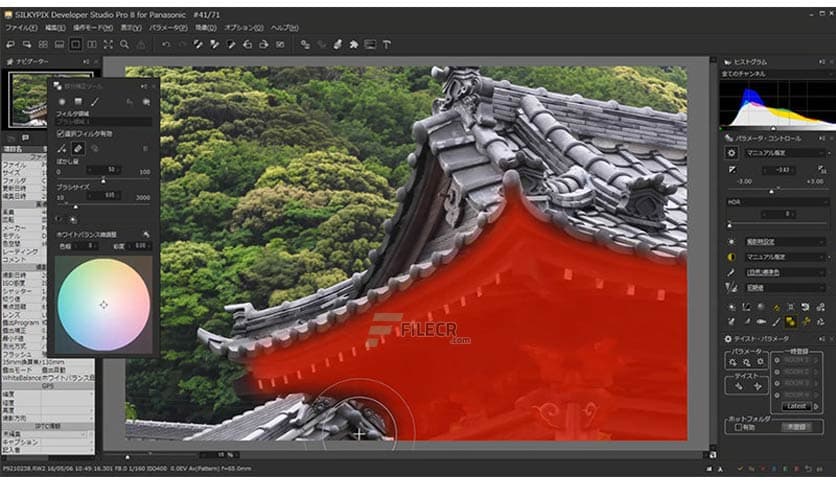Click the white balance color wheel center
836x484 pixels.
pos(103,305)
